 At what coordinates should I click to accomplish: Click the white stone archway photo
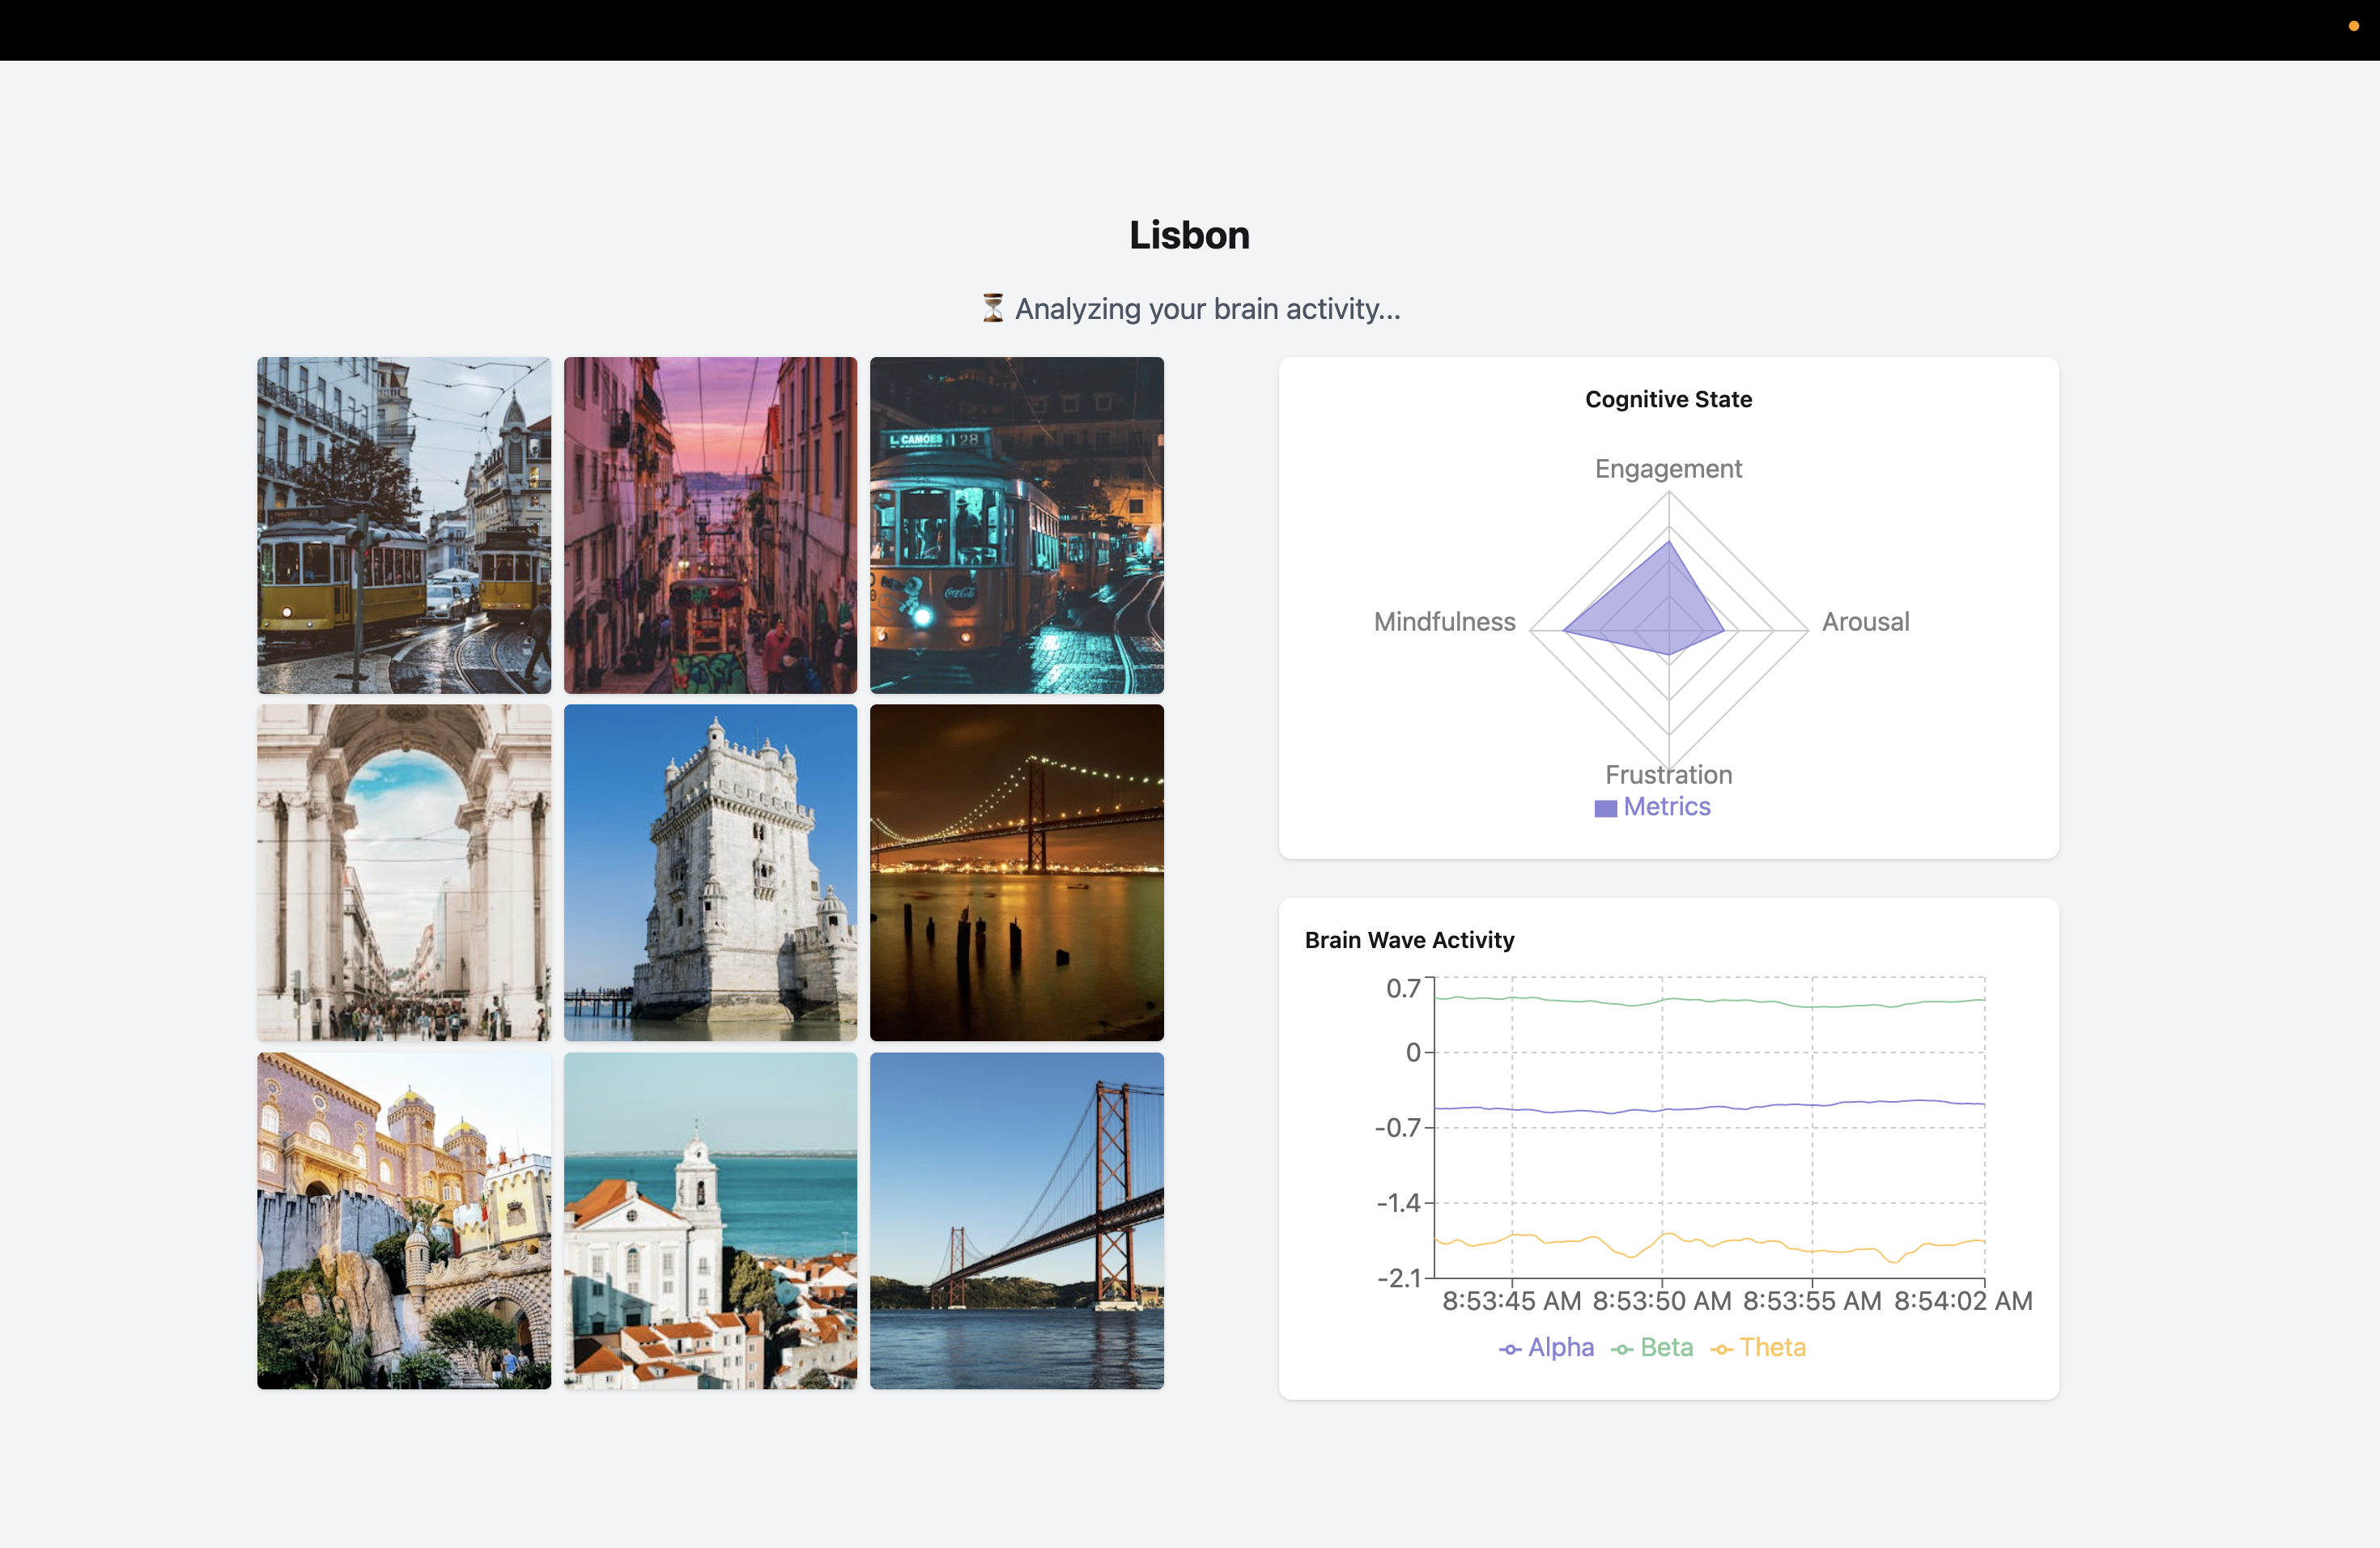click(x=403, y=872)
